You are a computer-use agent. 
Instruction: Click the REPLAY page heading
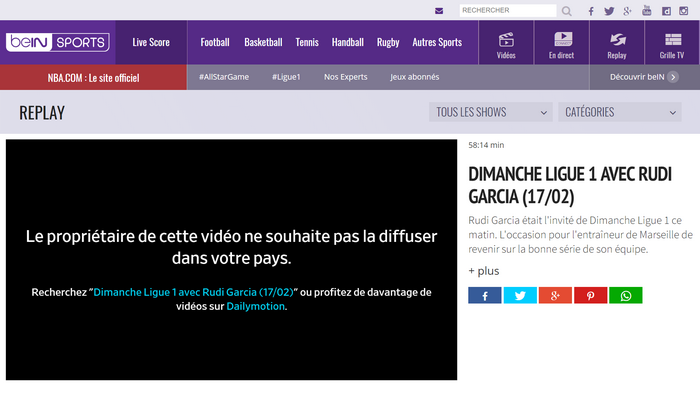42,113
